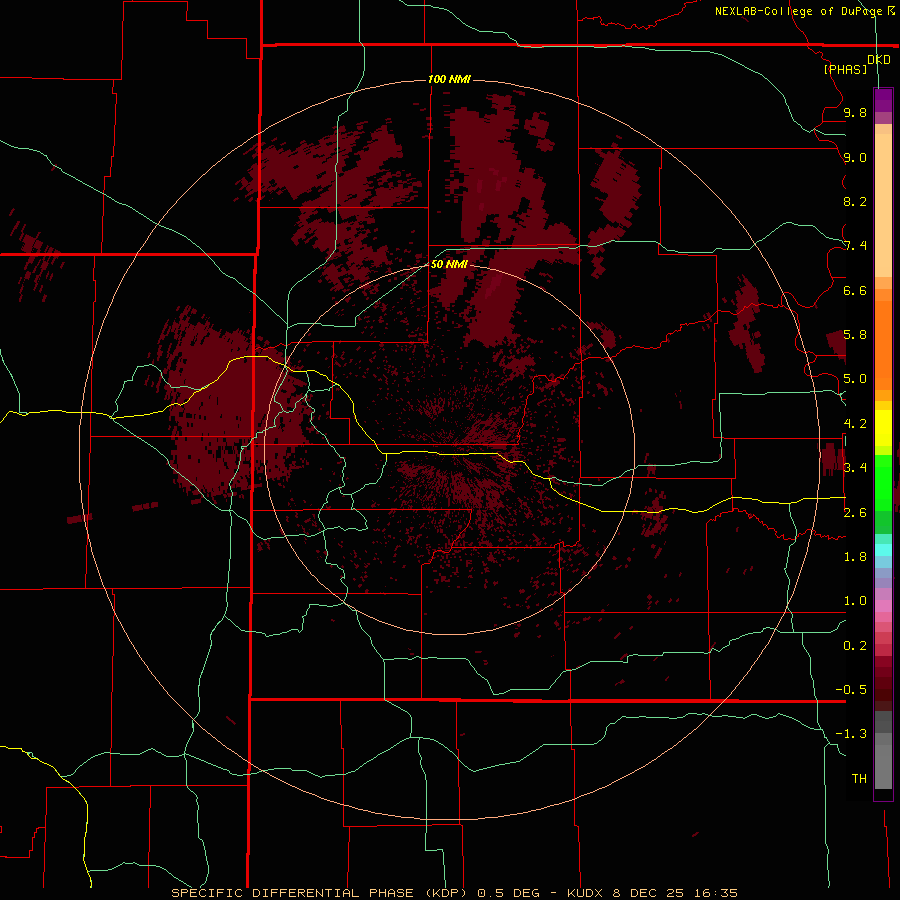
Task: Click the SPECIFIC DIFFERENTIAL PHASE (KDP) caption
Action: tap(319, 893)
